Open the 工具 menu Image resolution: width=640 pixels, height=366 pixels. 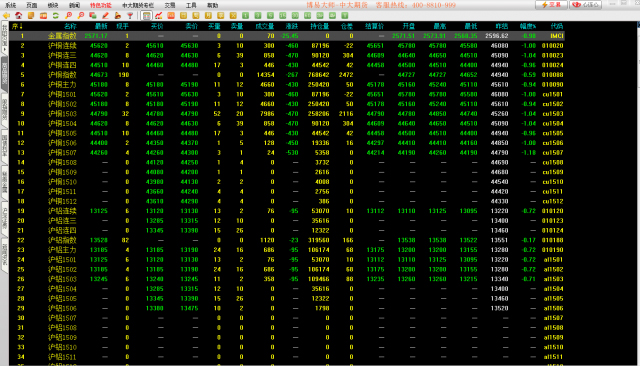click(191, 5)
